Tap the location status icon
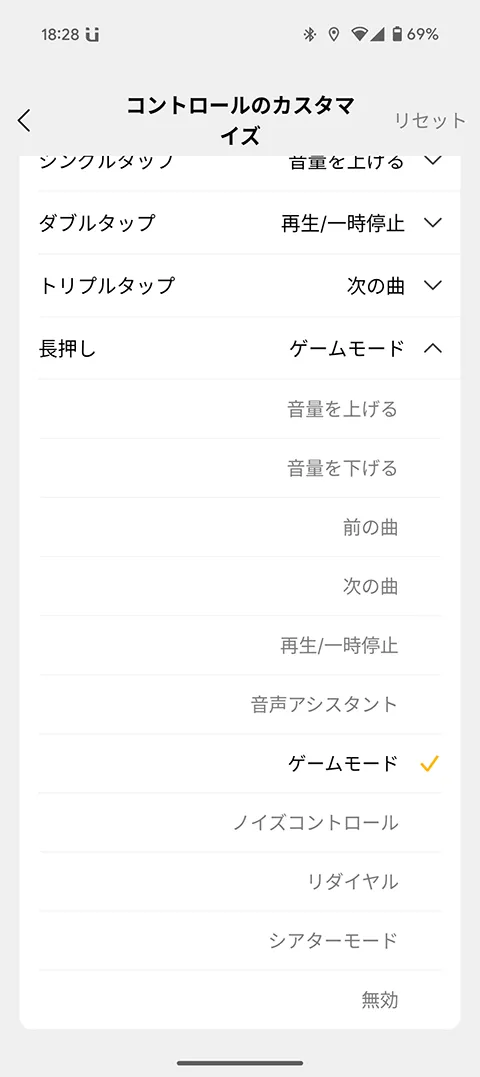480x1077 pixels. pos(334,34)
